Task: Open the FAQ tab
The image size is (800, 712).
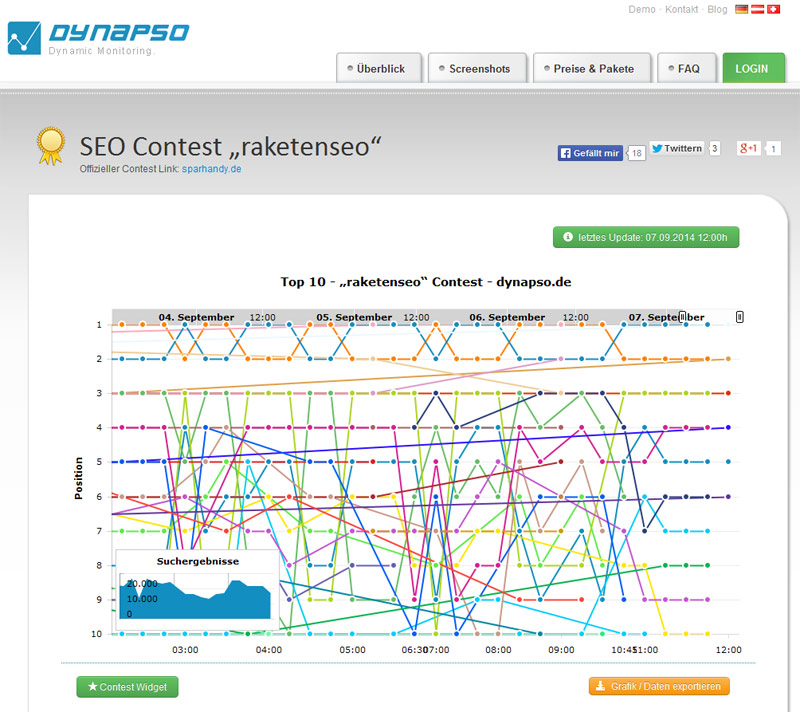Action: click(x=687, y=68)
